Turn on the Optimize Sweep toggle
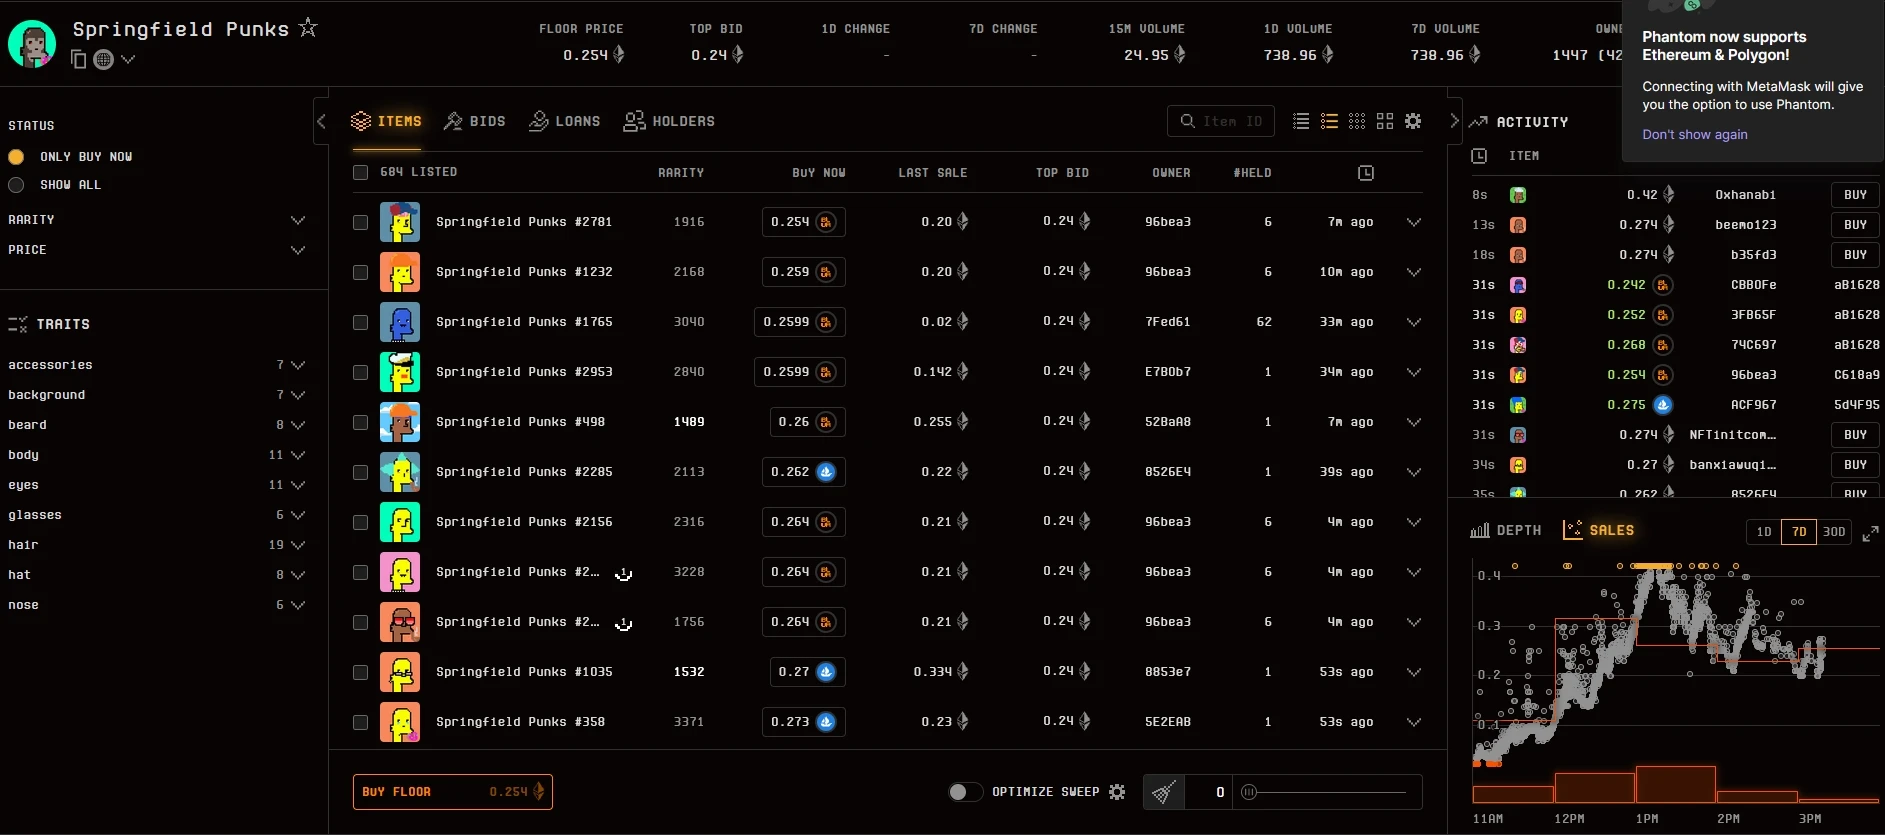Viewport: 1885px width, 835px height. click(x=965, y=792)
